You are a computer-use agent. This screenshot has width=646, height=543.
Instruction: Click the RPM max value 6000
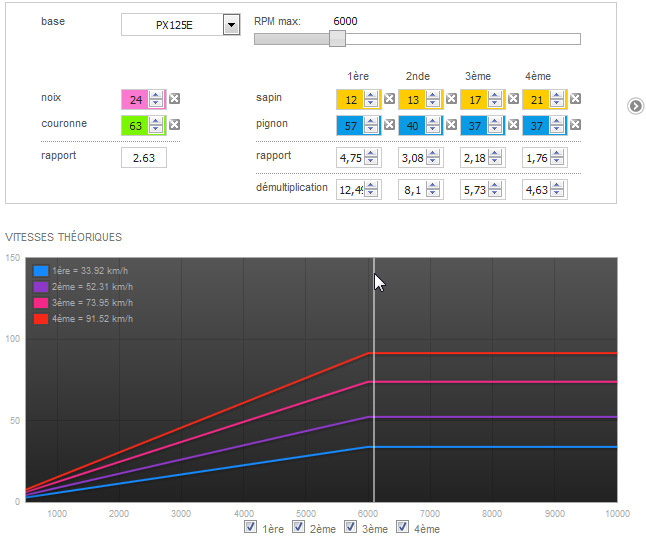(x=345, y=21)
